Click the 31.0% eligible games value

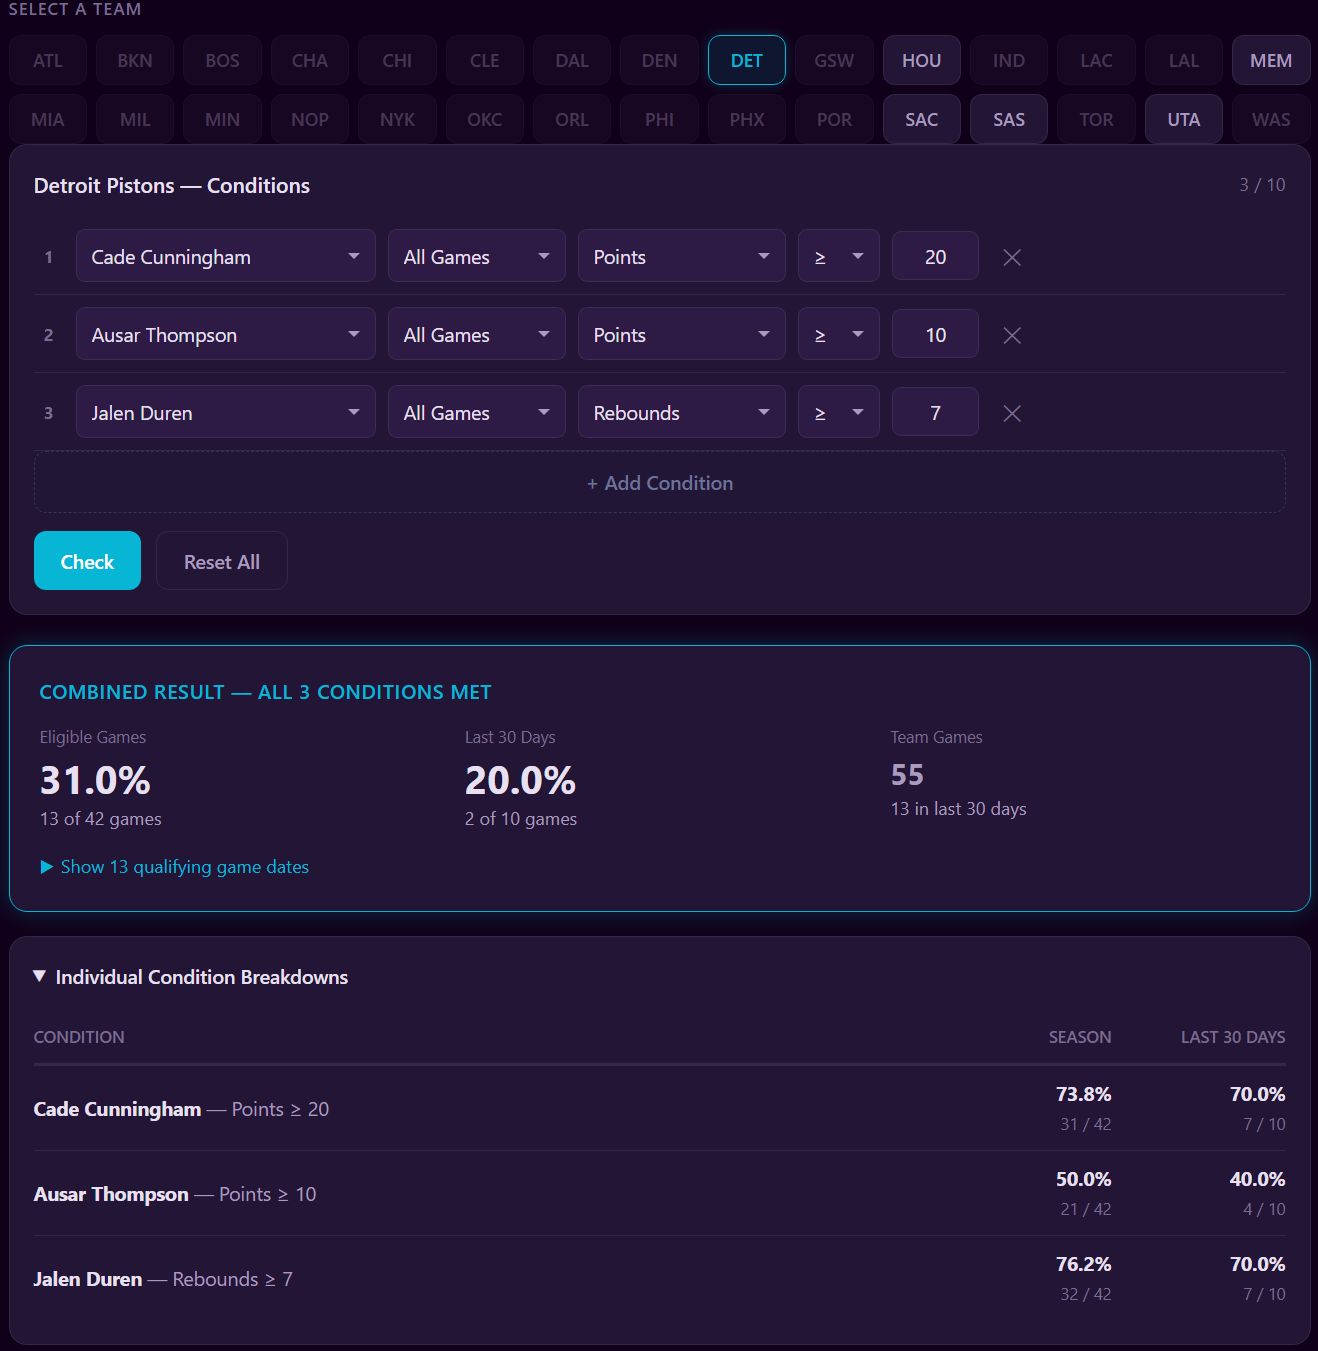95,780
